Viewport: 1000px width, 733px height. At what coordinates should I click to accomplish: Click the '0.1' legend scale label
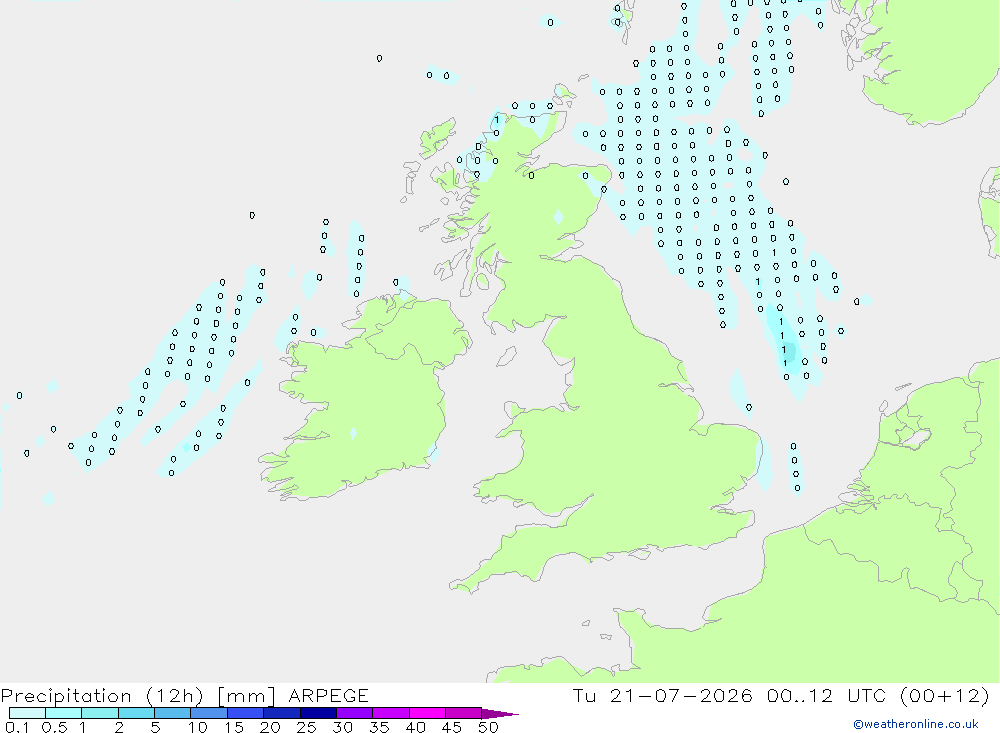tap(17, 727)
